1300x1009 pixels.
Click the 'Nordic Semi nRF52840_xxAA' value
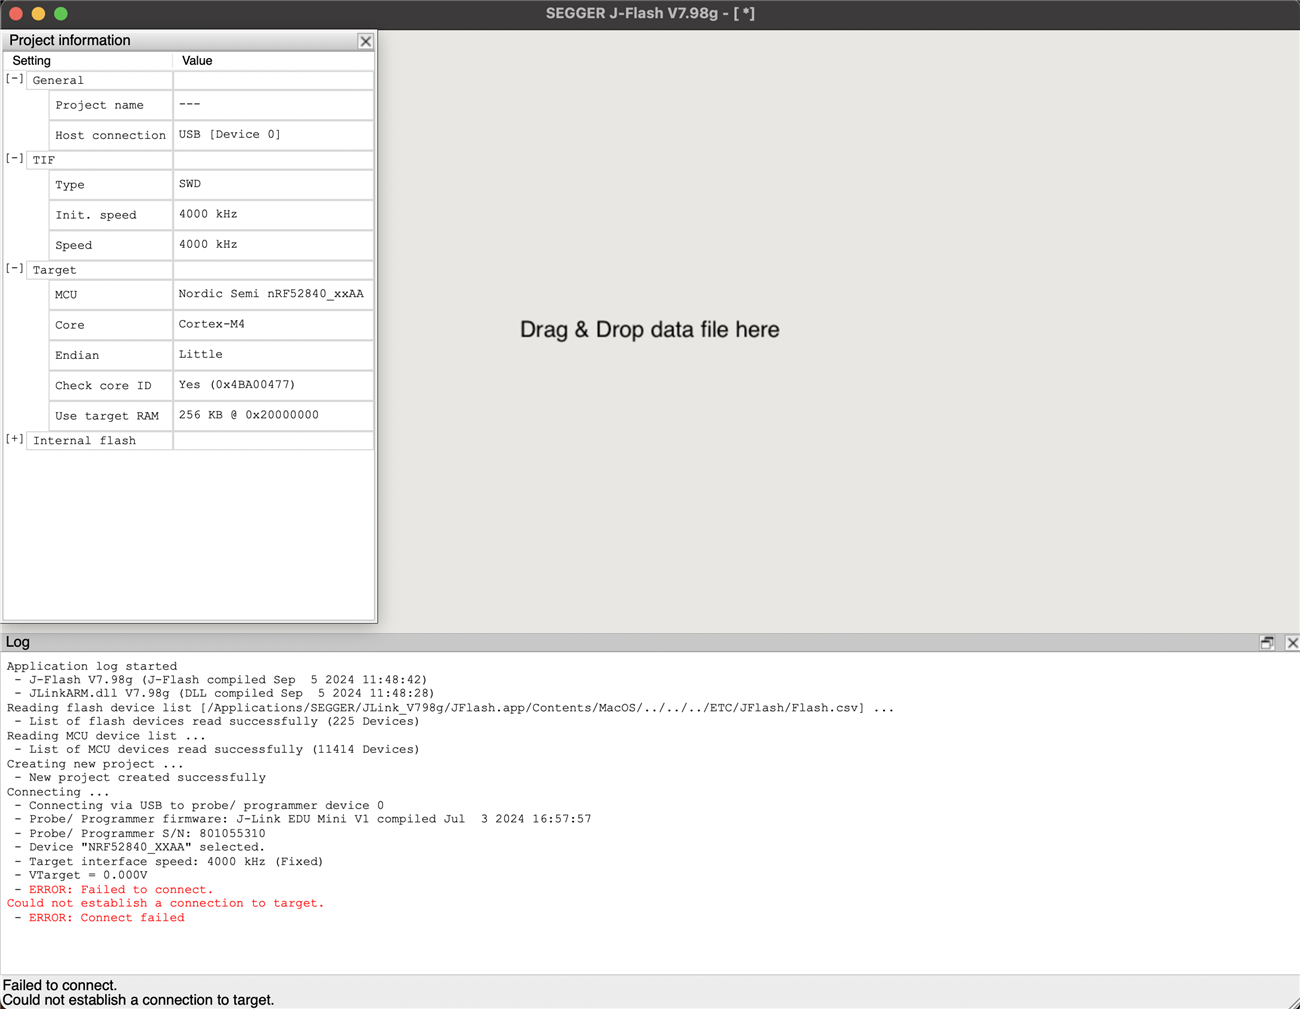[x=273, y=295]
